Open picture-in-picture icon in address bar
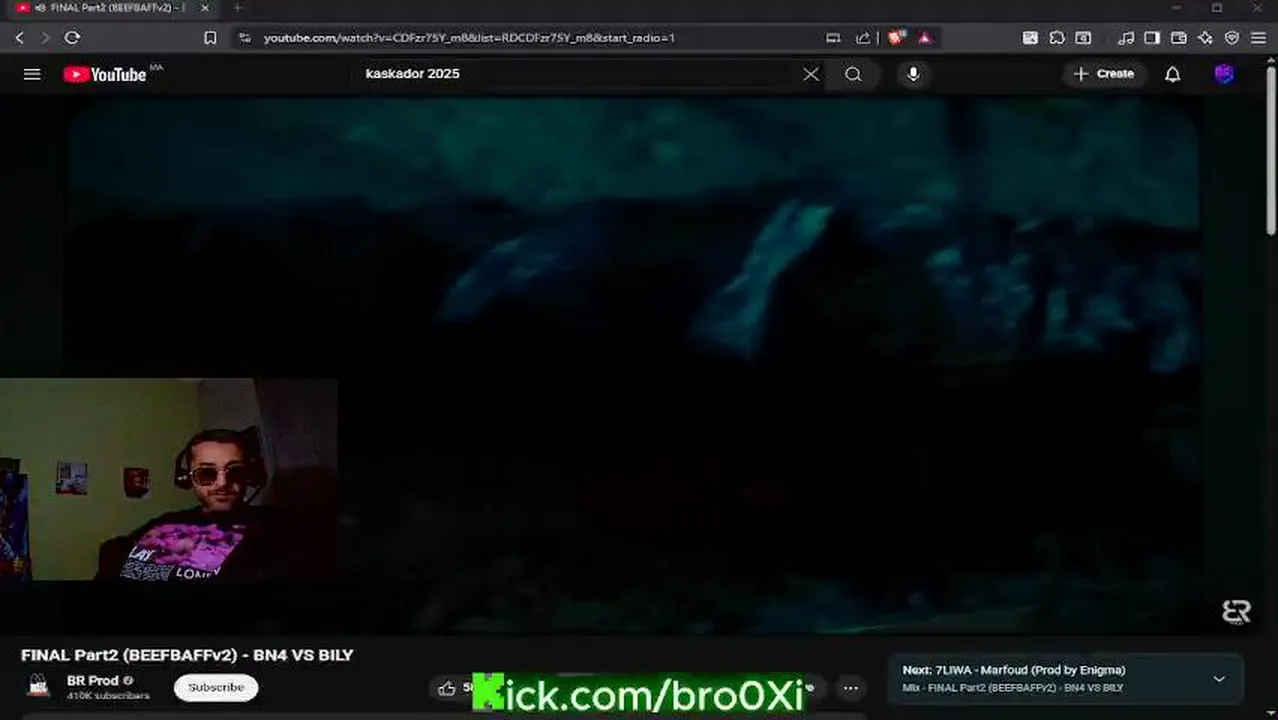 833,38
